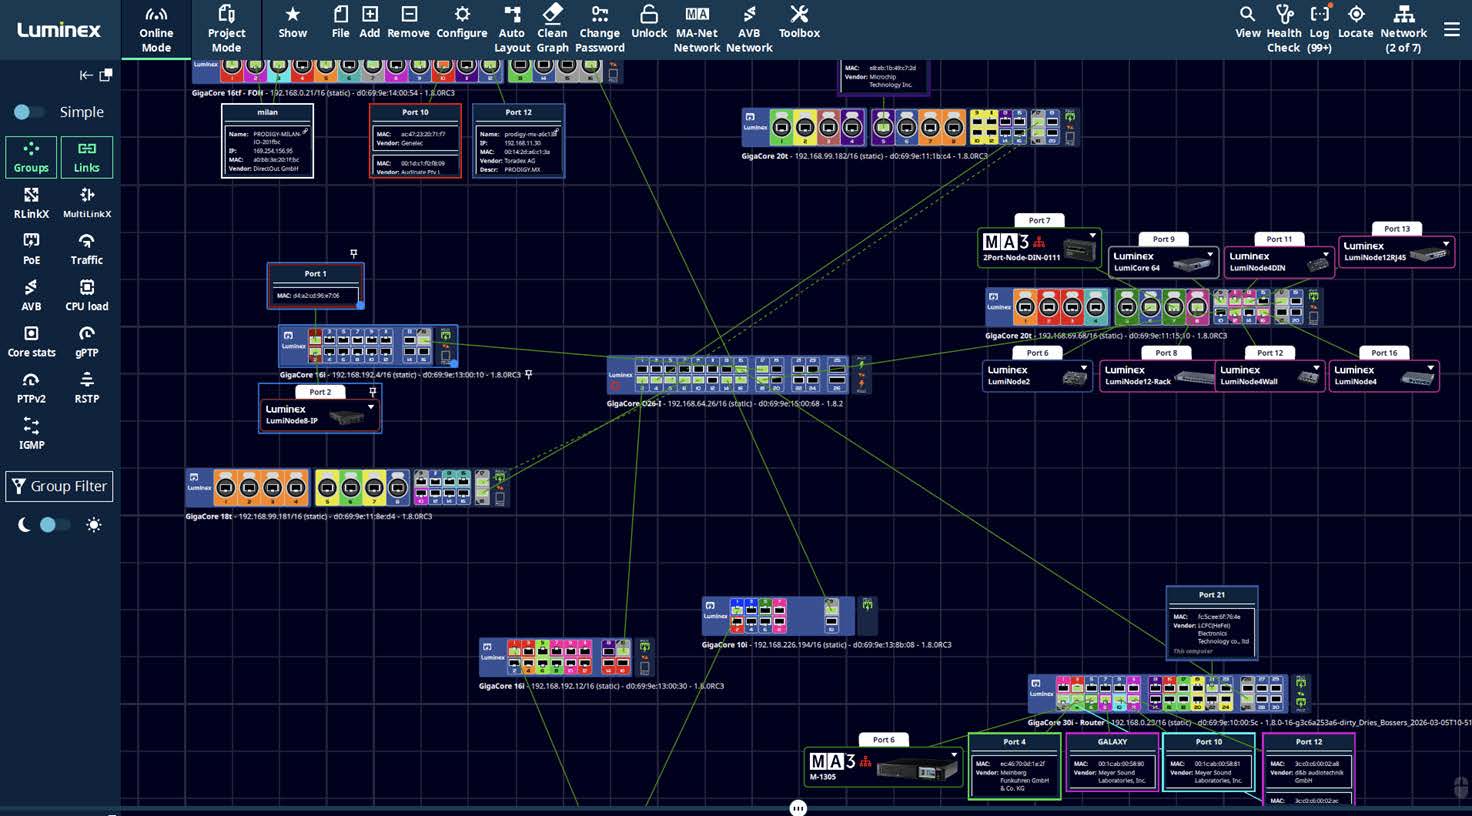Open the Group Filter
Screen dimensions: 1472x816
(x=59, y=486)
